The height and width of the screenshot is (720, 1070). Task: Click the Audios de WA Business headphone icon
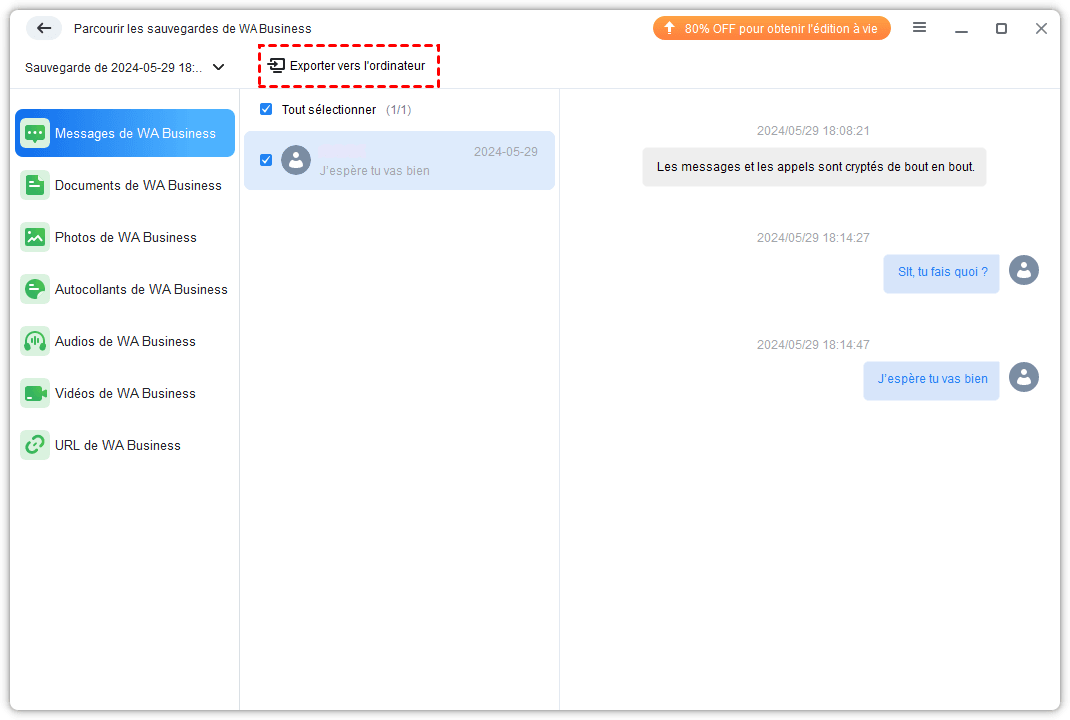point(35,341)
